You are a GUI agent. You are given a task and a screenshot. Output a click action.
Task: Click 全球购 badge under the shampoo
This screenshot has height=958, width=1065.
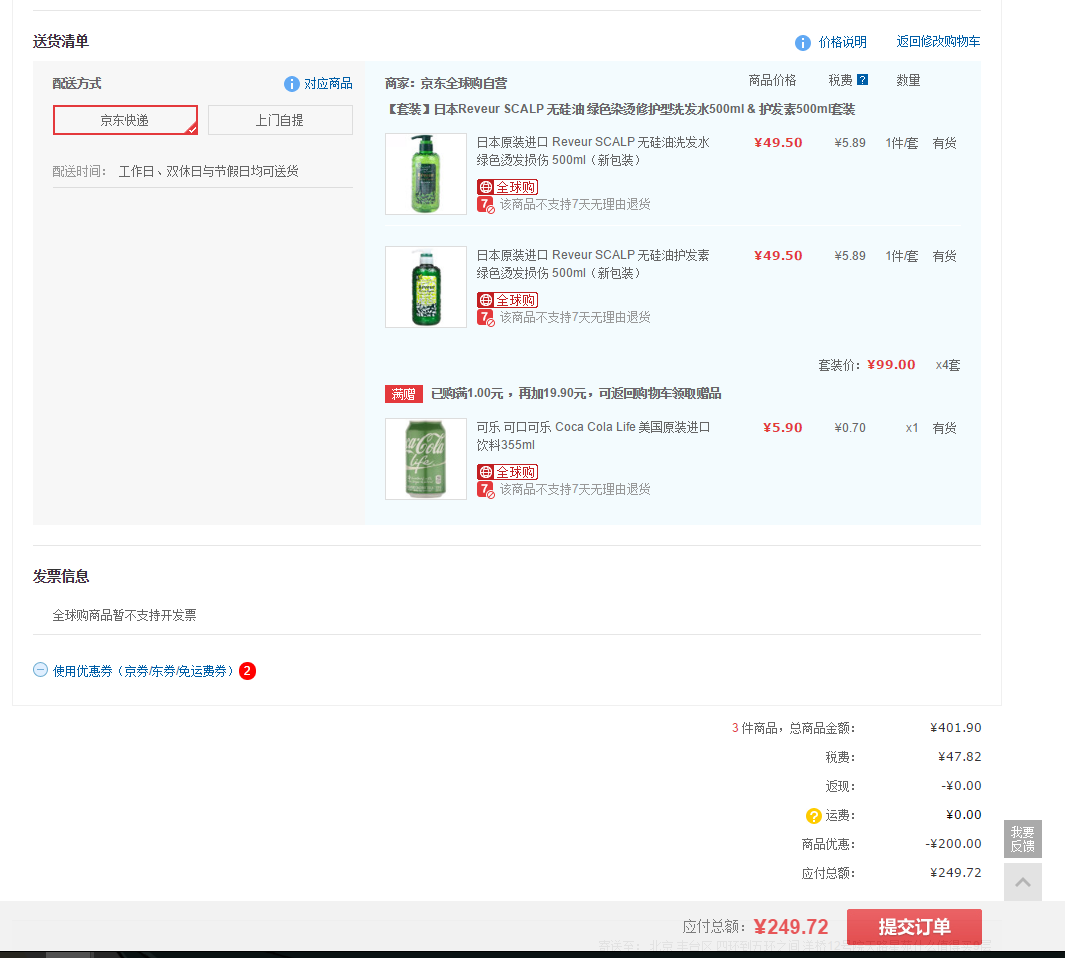[x=507, y=187]
